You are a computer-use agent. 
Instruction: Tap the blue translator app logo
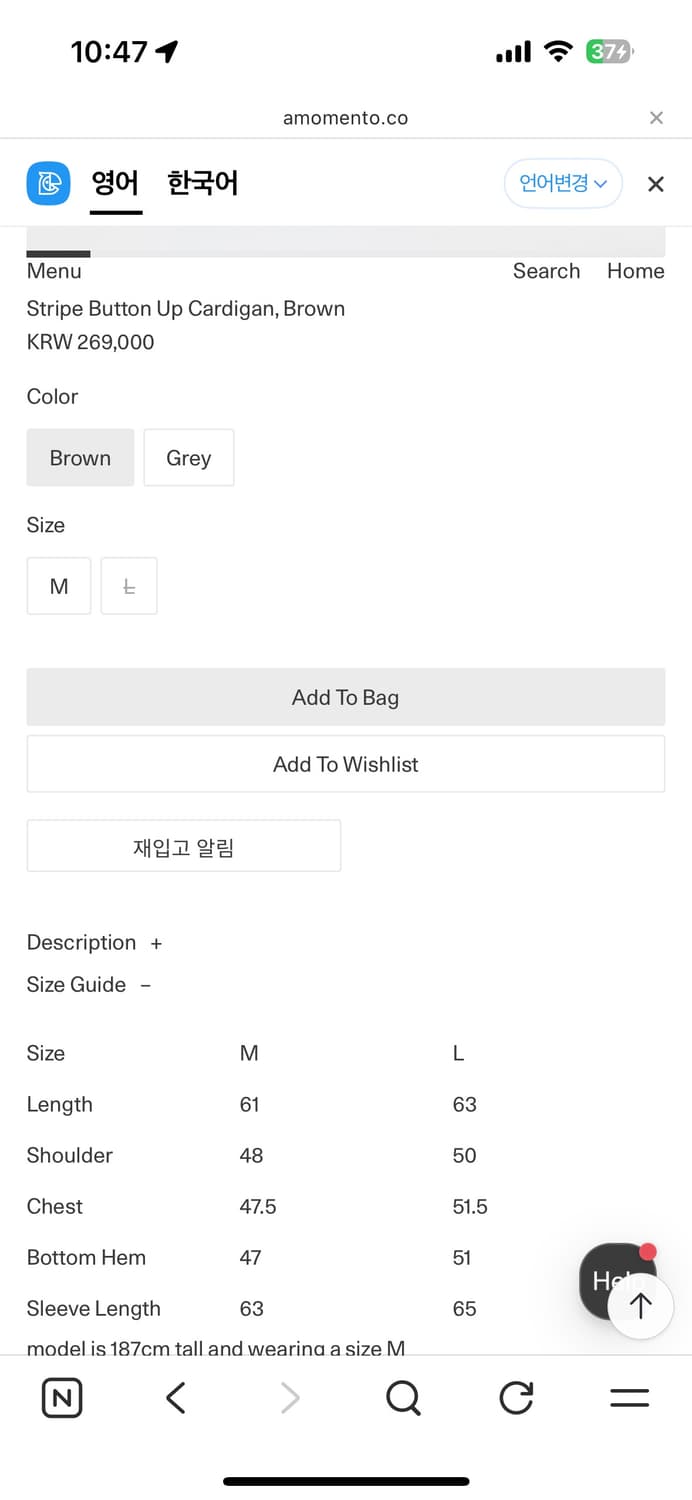point(48,183)
